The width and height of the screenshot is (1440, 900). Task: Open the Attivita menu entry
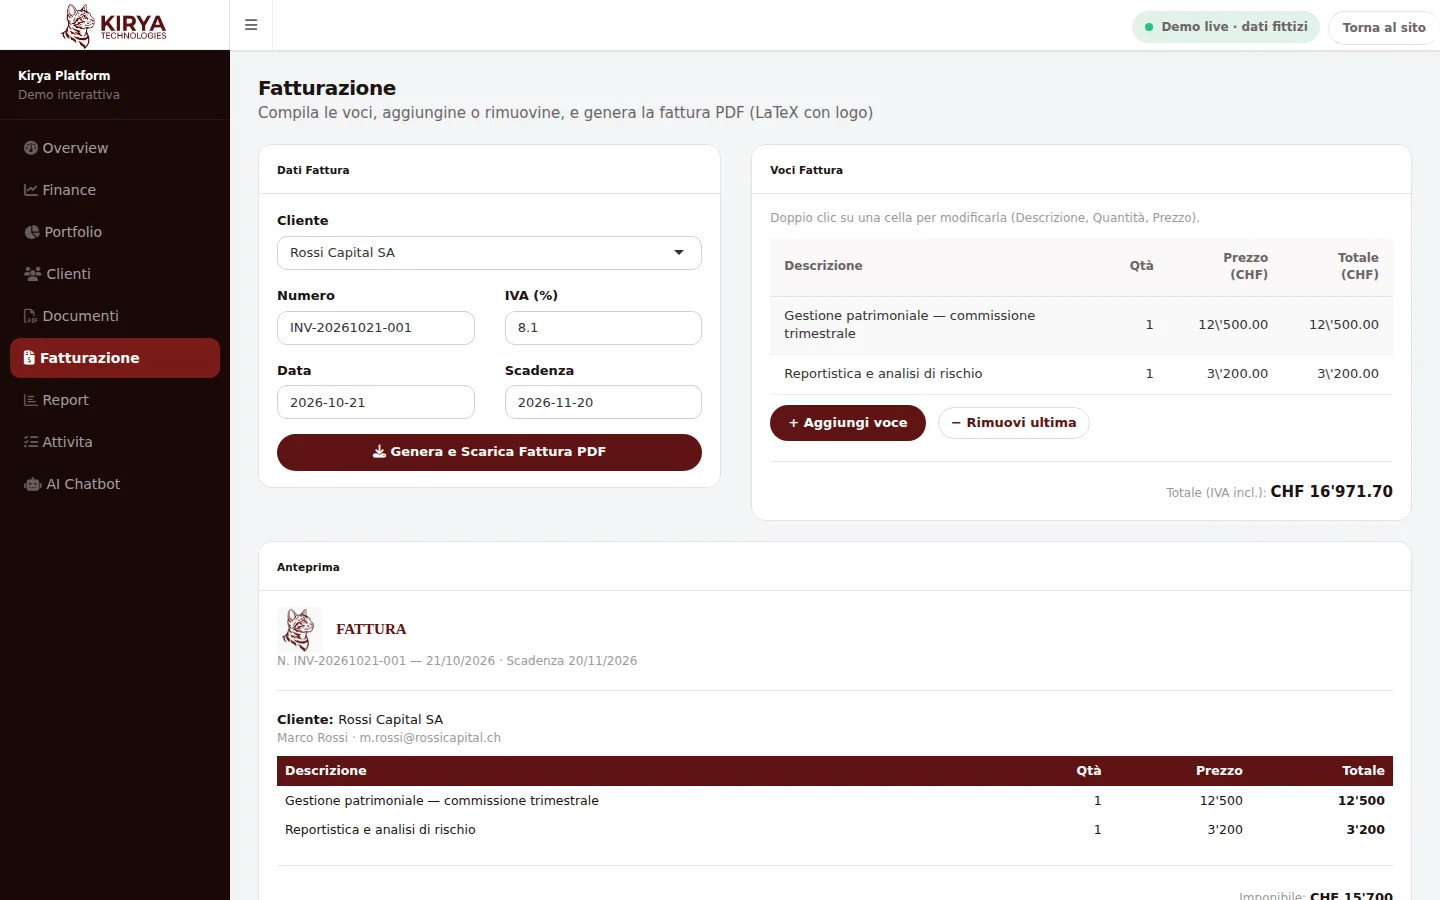[115, 442]
